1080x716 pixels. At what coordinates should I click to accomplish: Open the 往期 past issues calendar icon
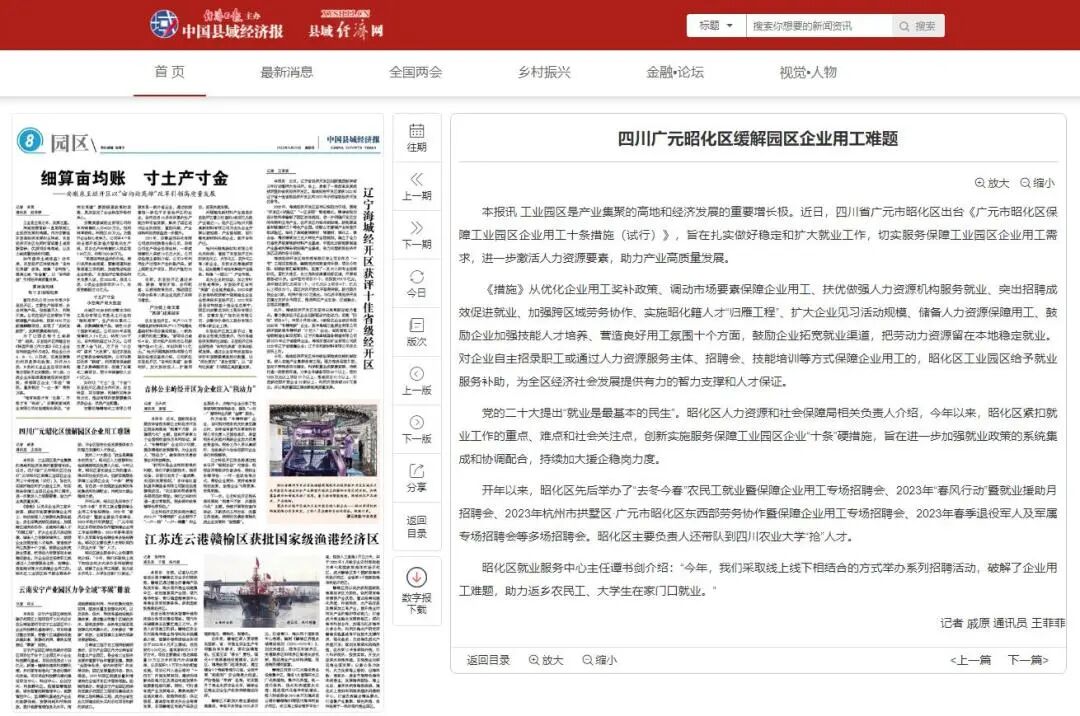tap(417, 138)
